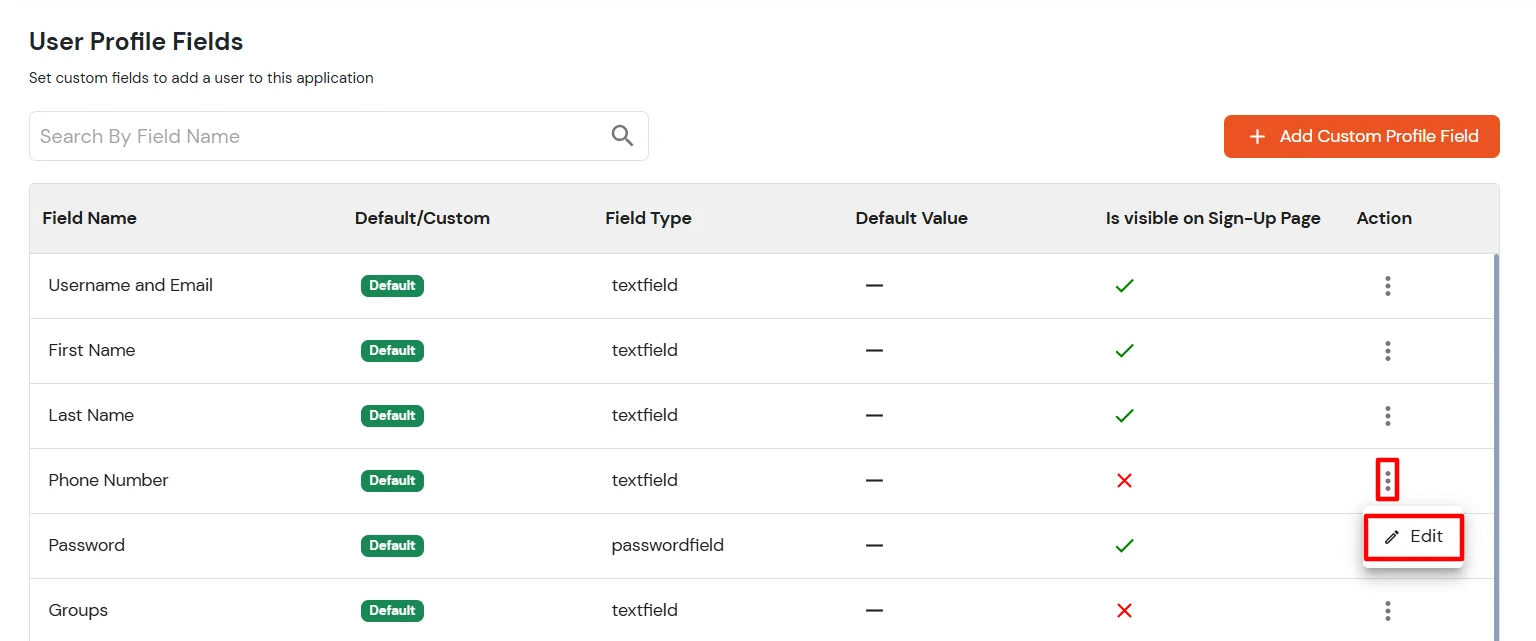Click the plus icon in Add Custom Profile Field

[x=1257, y=136]
